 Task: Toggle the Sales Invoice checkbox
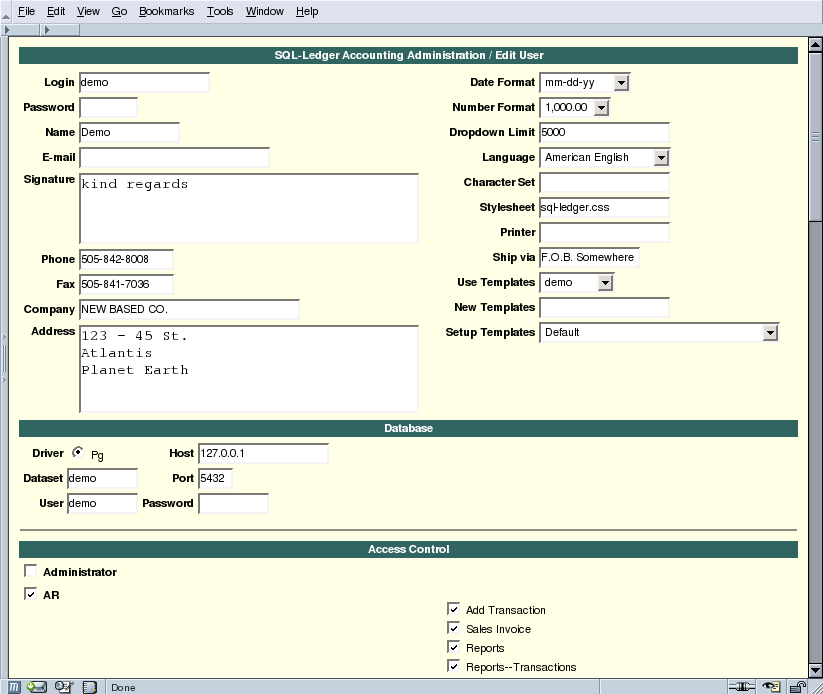pyautogui.click(x=453, y=628)
